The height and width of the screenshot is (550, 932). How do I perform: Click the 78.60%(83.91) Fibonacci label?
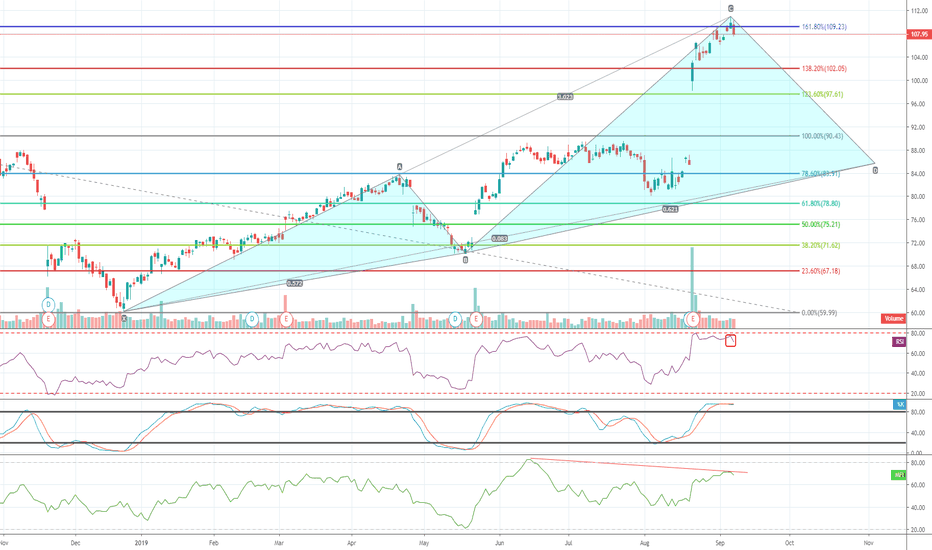(x=821, y=174)
